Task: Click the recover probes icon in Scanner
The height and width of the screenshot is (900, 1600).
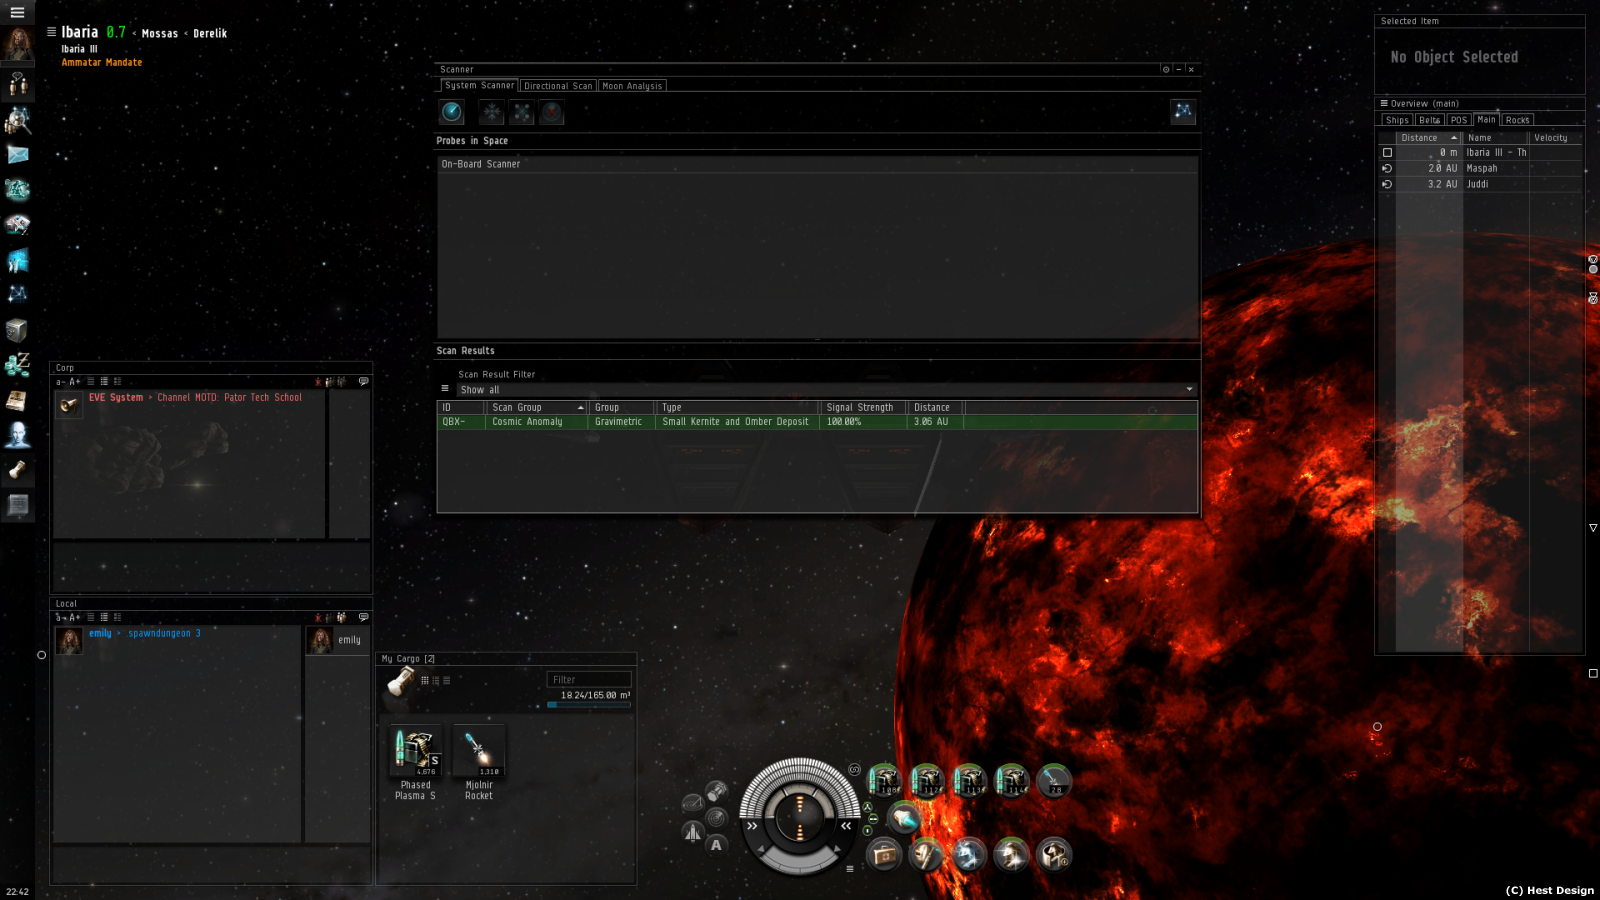Action: coord(492,112)
